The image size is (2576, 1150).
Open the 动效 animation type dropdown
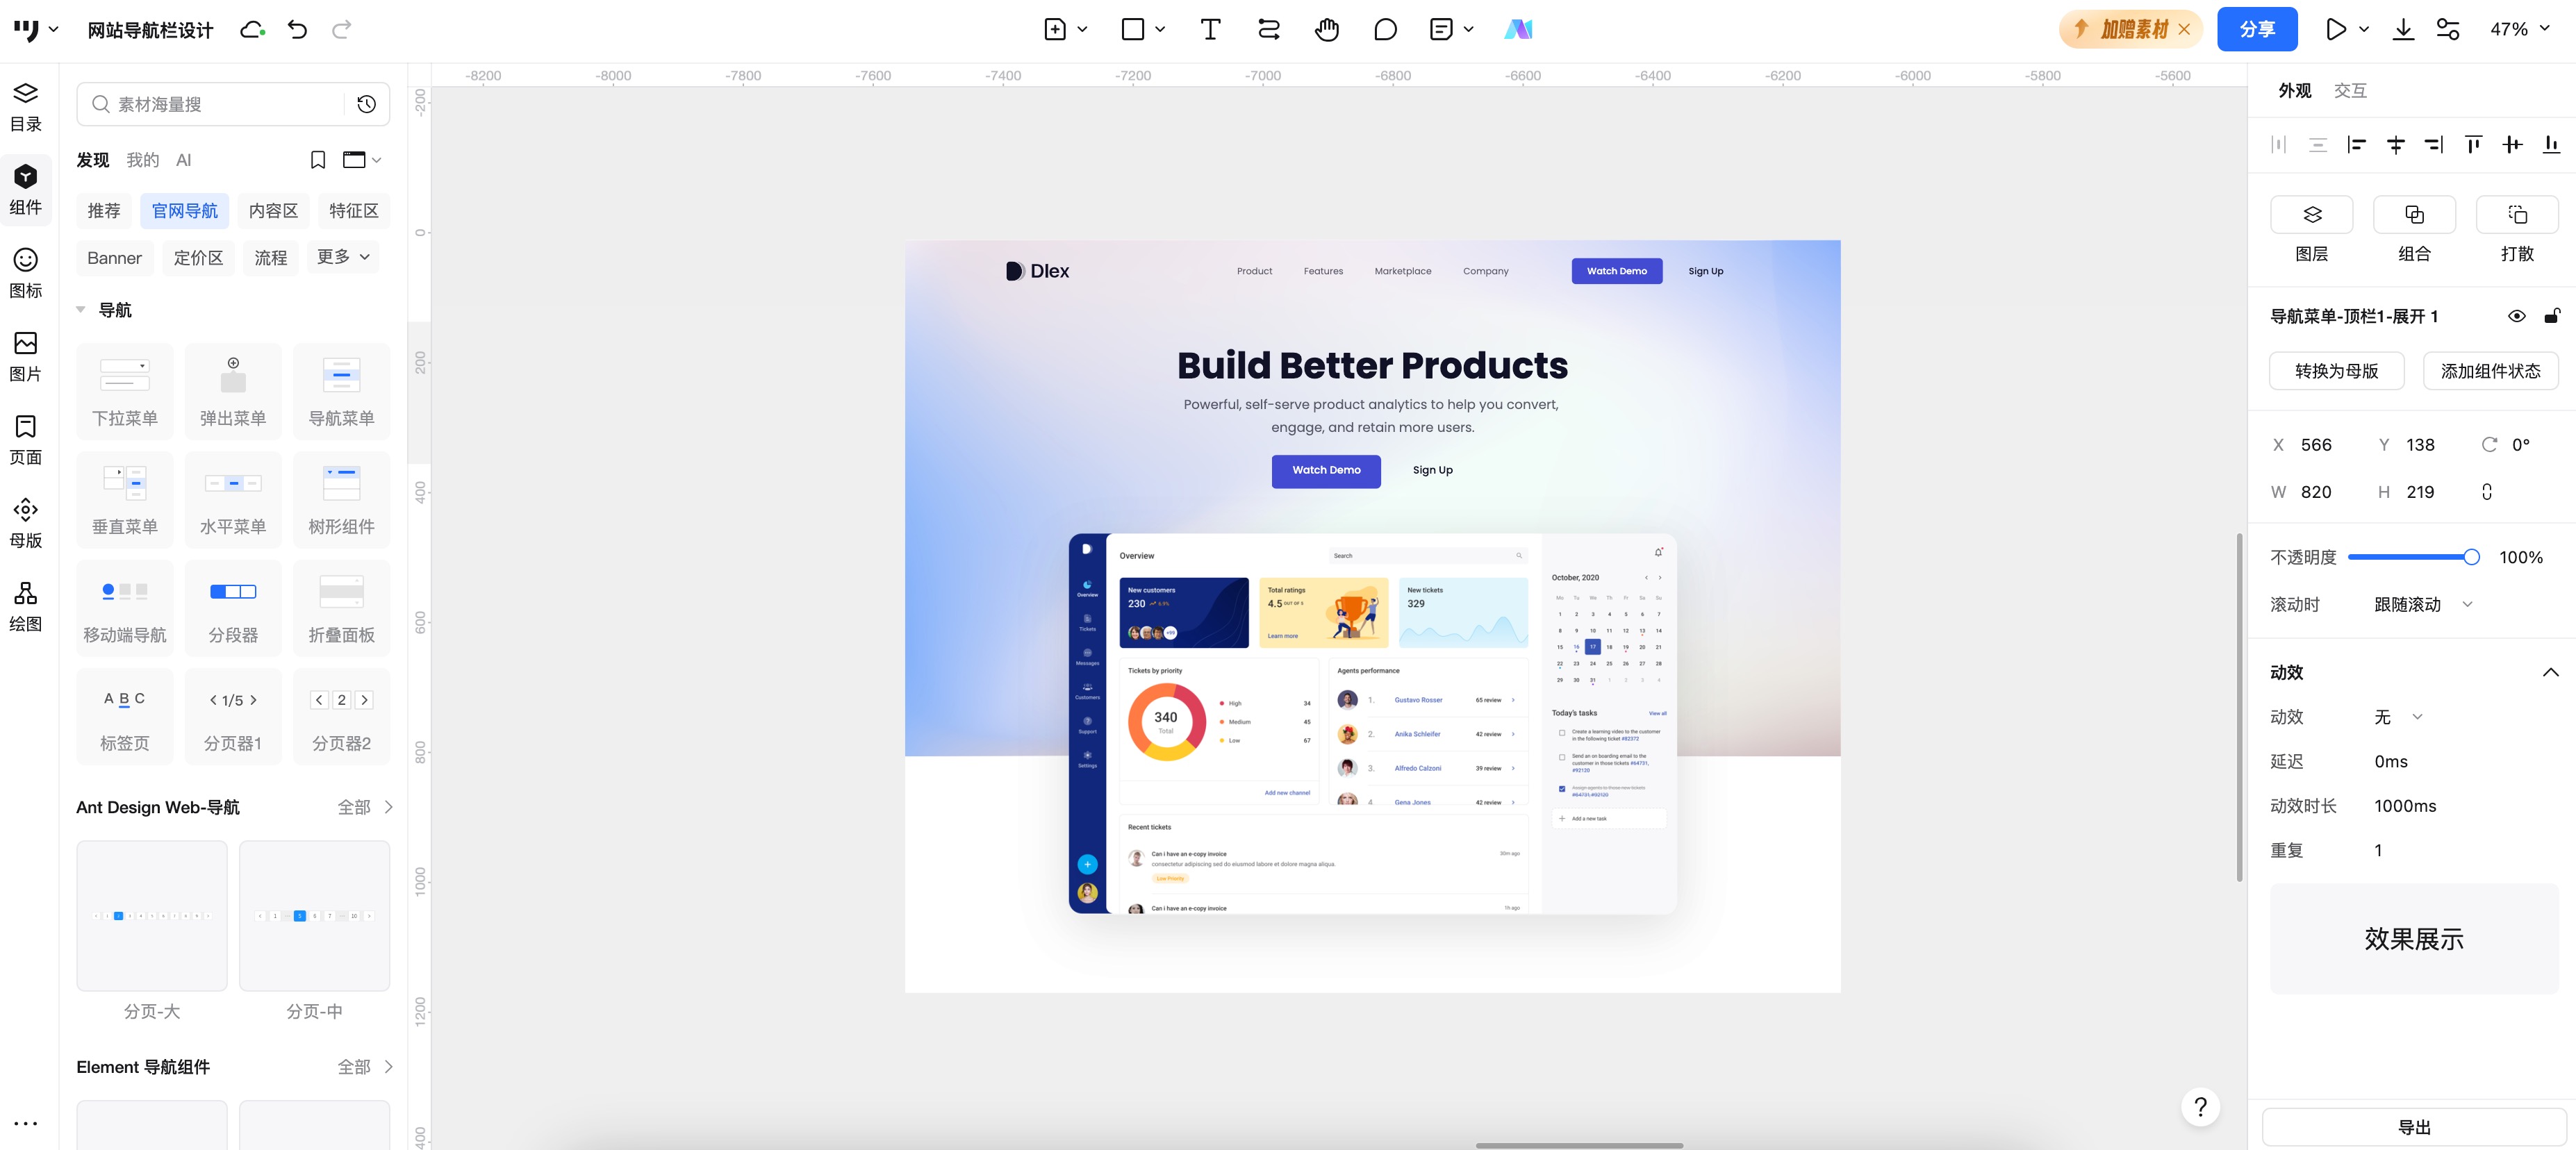tap(2398, 716)
